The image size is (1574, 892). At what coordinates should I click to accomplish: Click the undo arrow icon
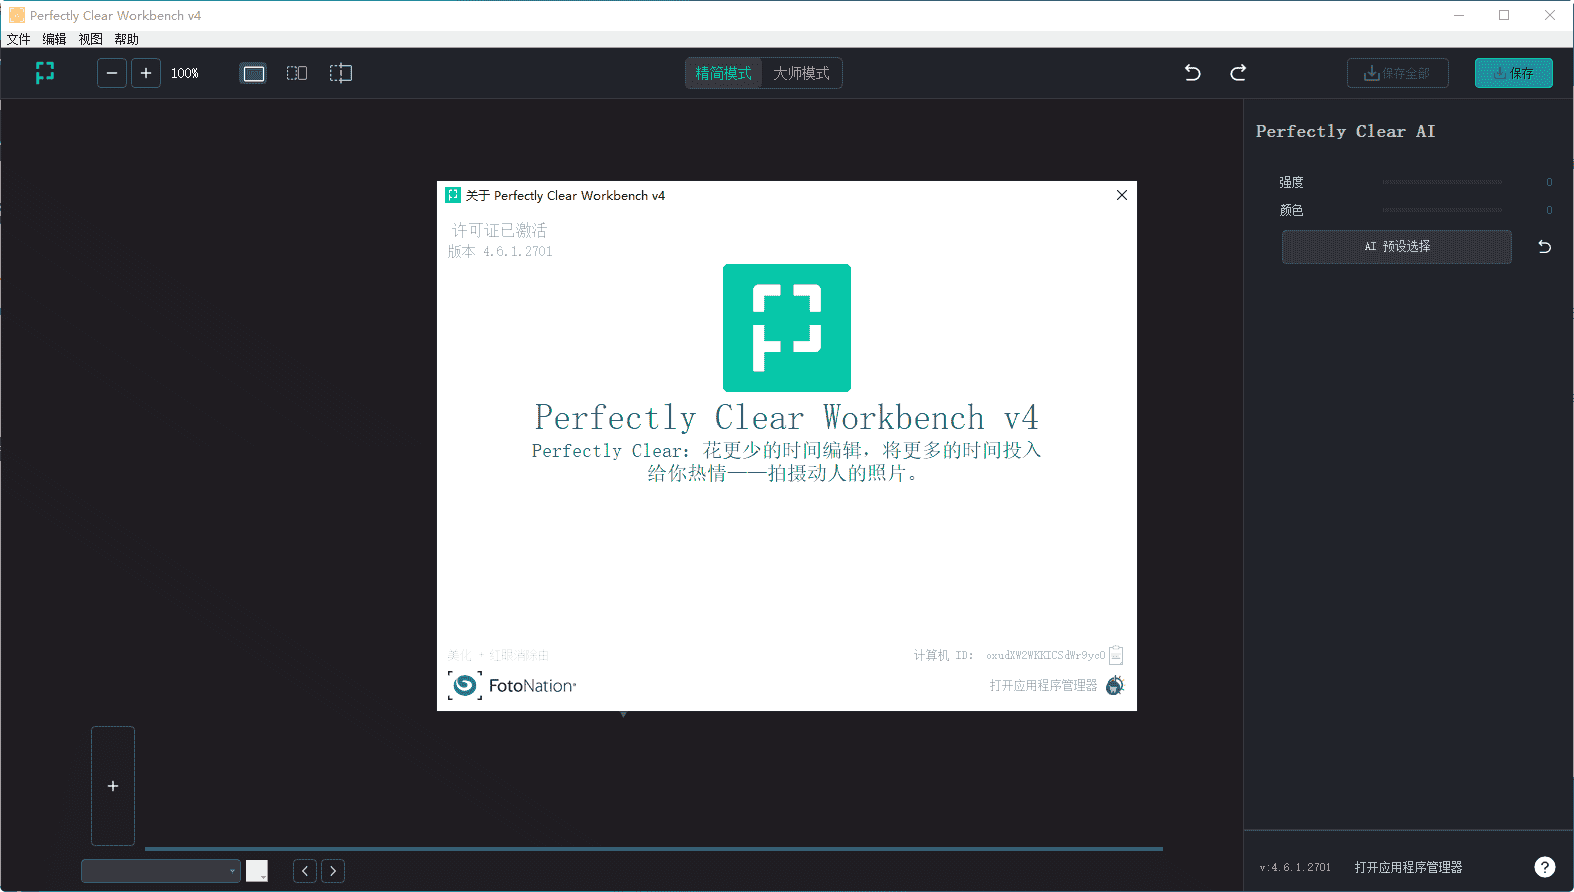[x=1192, y=73]
